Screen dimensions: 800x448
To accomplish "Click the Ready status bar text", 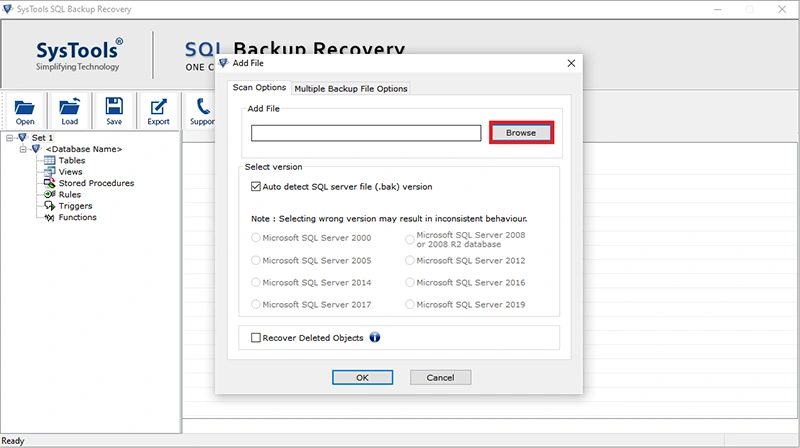I will tap(13, 441).
